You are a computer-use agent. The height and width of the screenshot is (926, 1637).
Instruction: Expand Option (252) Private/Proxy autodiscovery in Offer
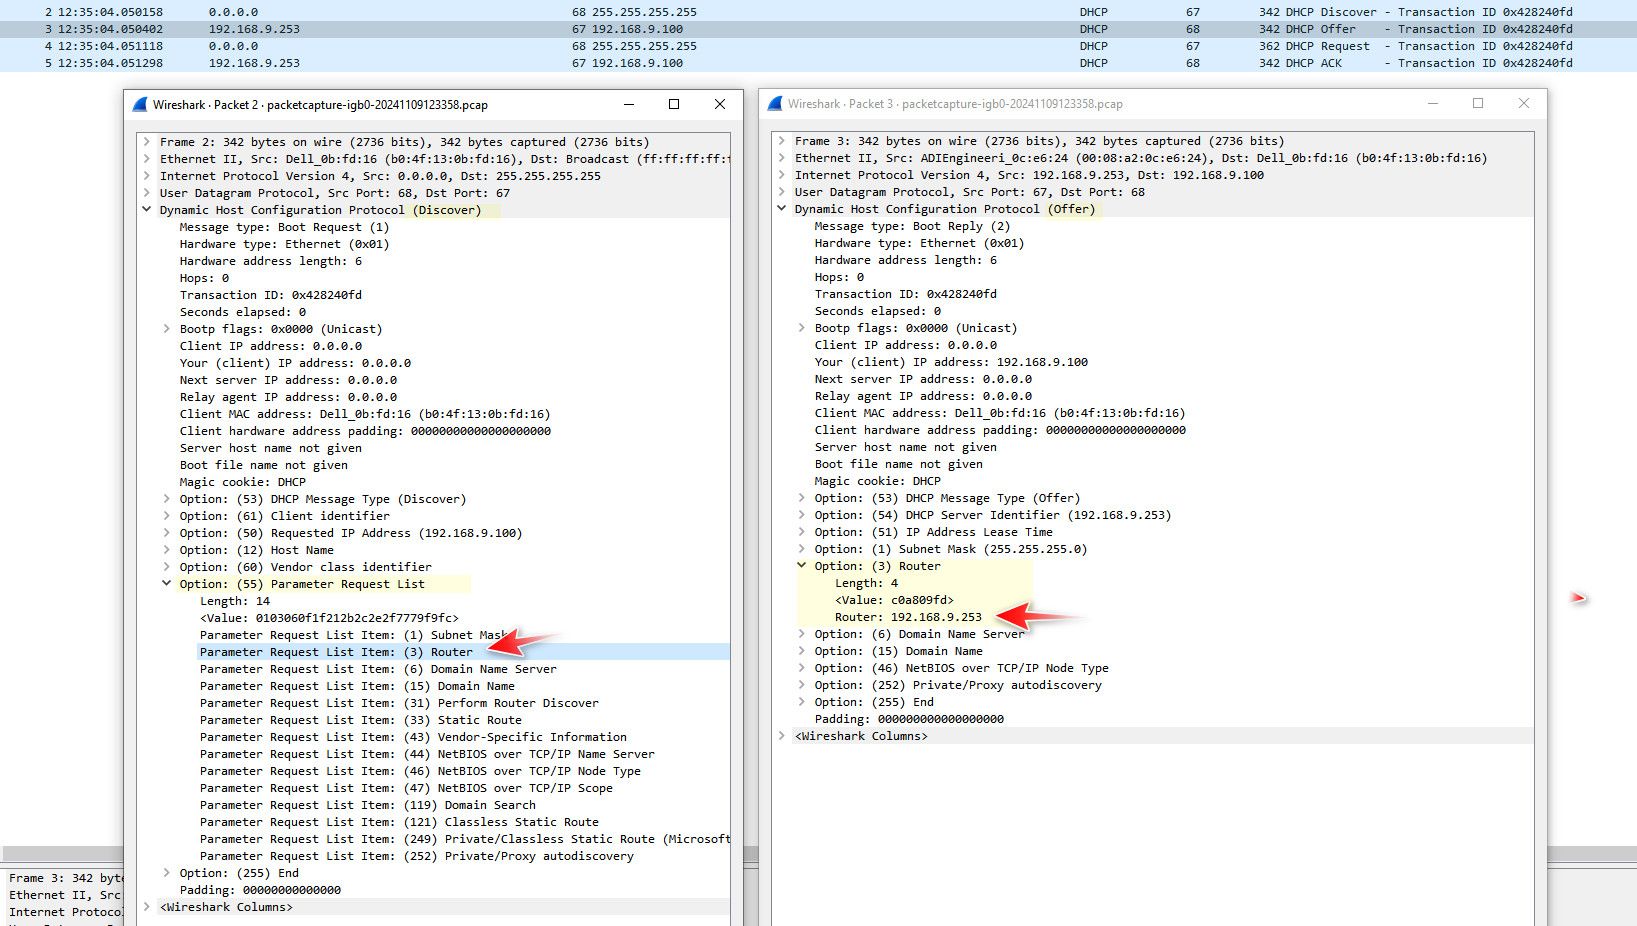[802, 685]
